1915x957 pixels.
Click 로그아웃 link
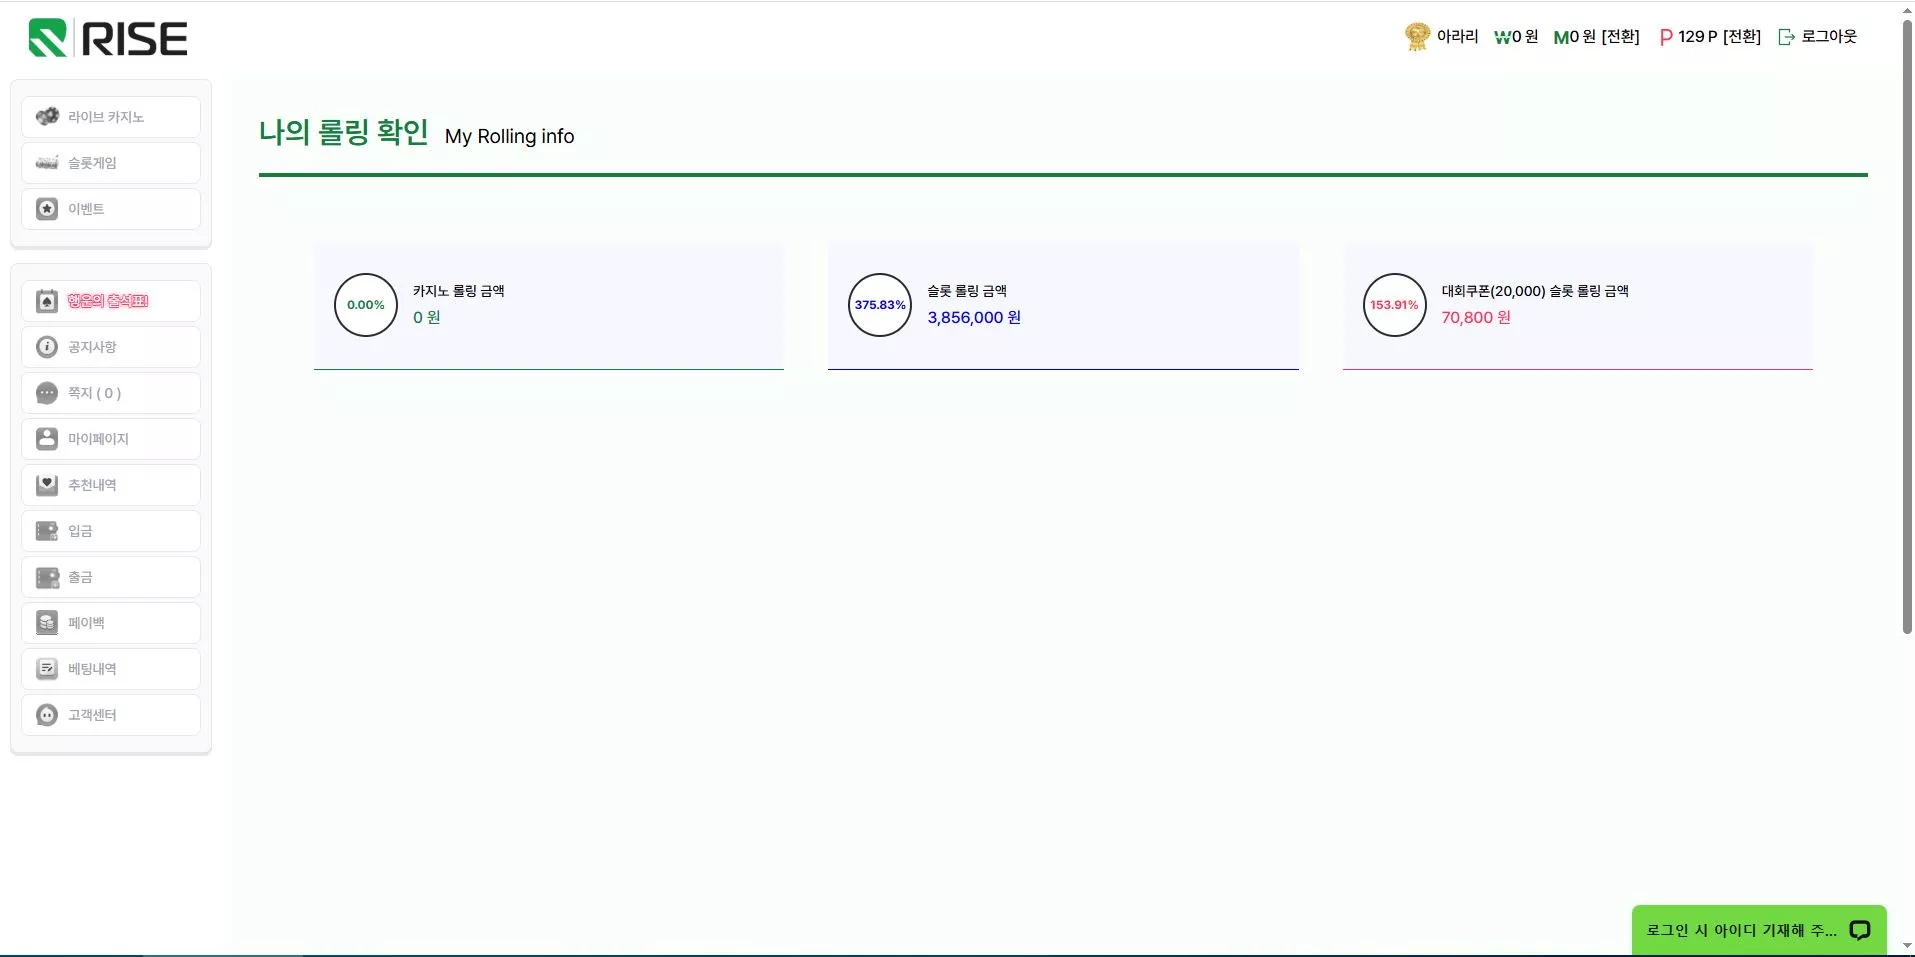(x=1829, y=36)
